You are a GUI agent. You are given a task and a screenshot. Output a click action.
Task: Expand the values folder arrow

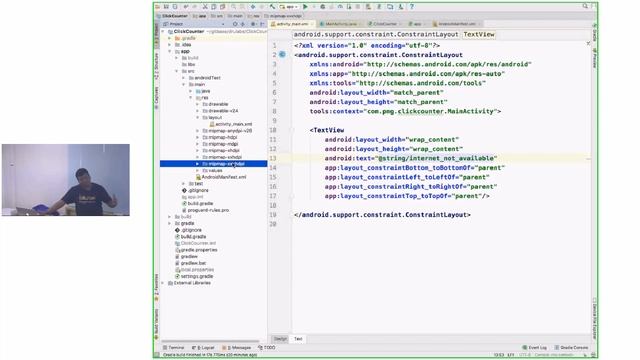point(198,170)
